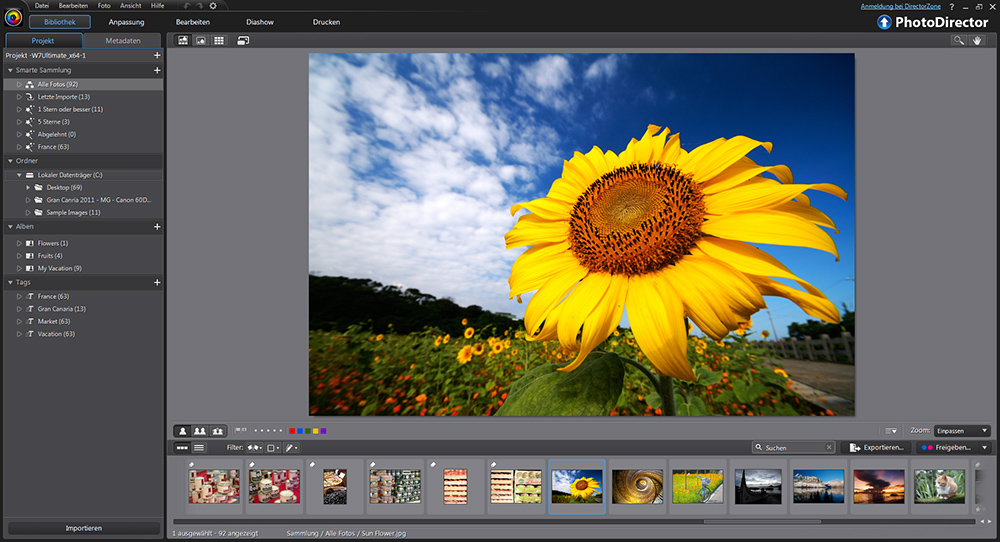This screenshot has width=1000, height=542.
Task: Add a new album with the plus icon
Action: coord(157,227)
